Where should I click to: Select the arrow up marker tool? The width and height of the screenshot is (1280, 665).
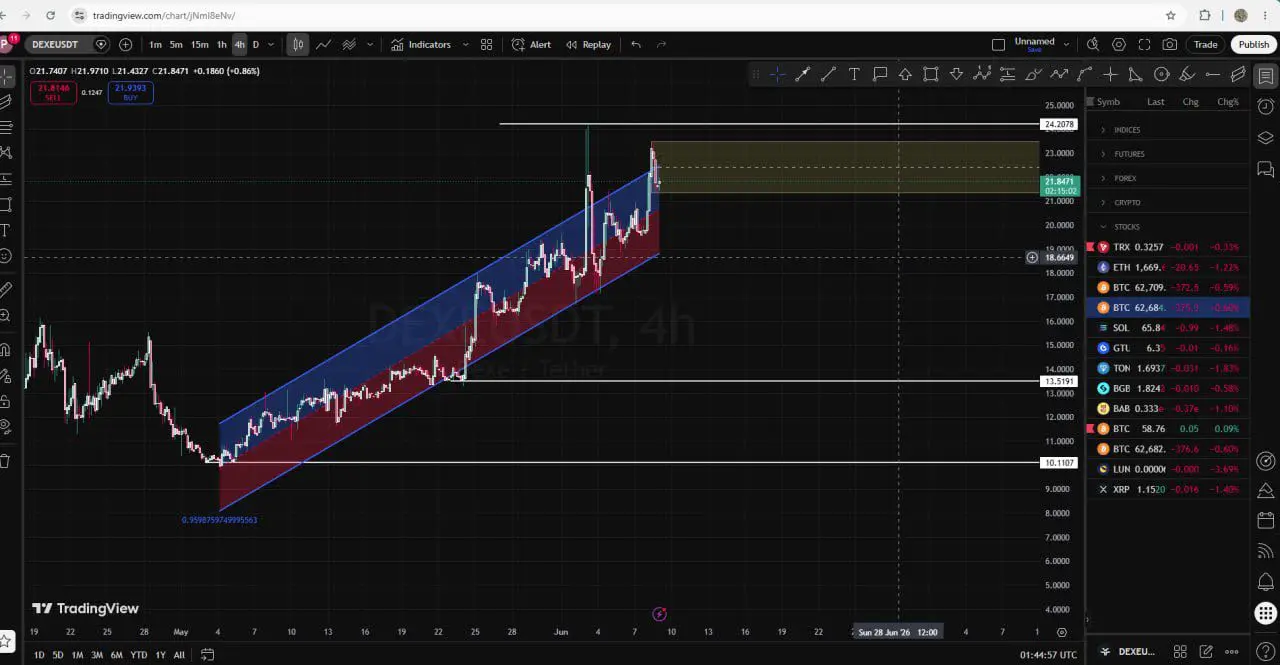click(905, 74)
